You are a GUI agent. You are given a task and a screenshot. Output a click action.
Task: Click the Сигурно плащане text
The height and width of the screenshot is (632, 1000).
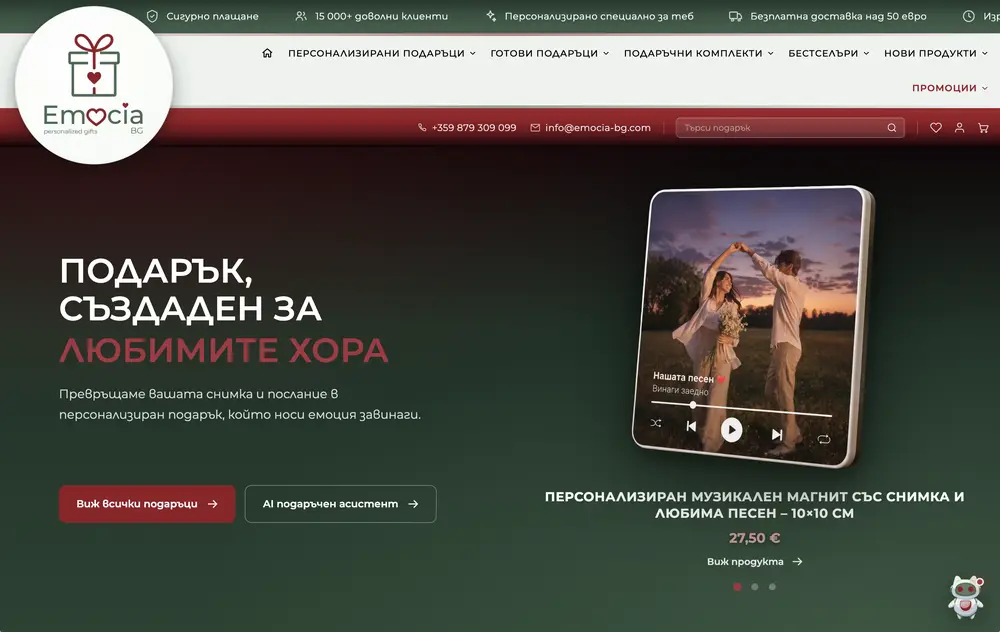coord(212,16)
